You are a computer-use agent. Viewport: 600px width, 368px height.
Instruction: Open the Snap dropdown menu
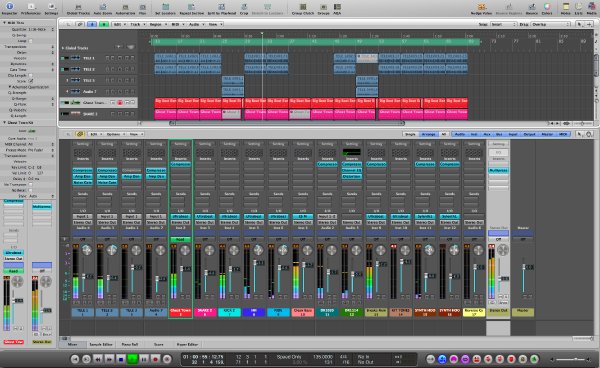503,24
